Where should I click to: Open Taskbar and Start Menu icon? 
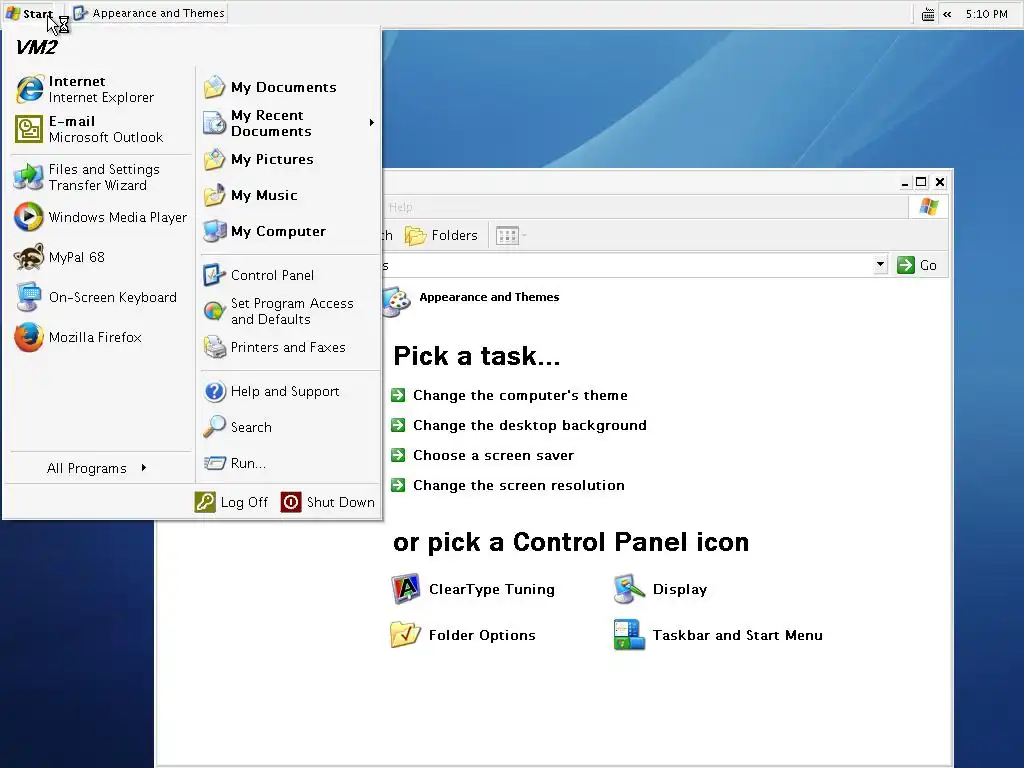718,635
